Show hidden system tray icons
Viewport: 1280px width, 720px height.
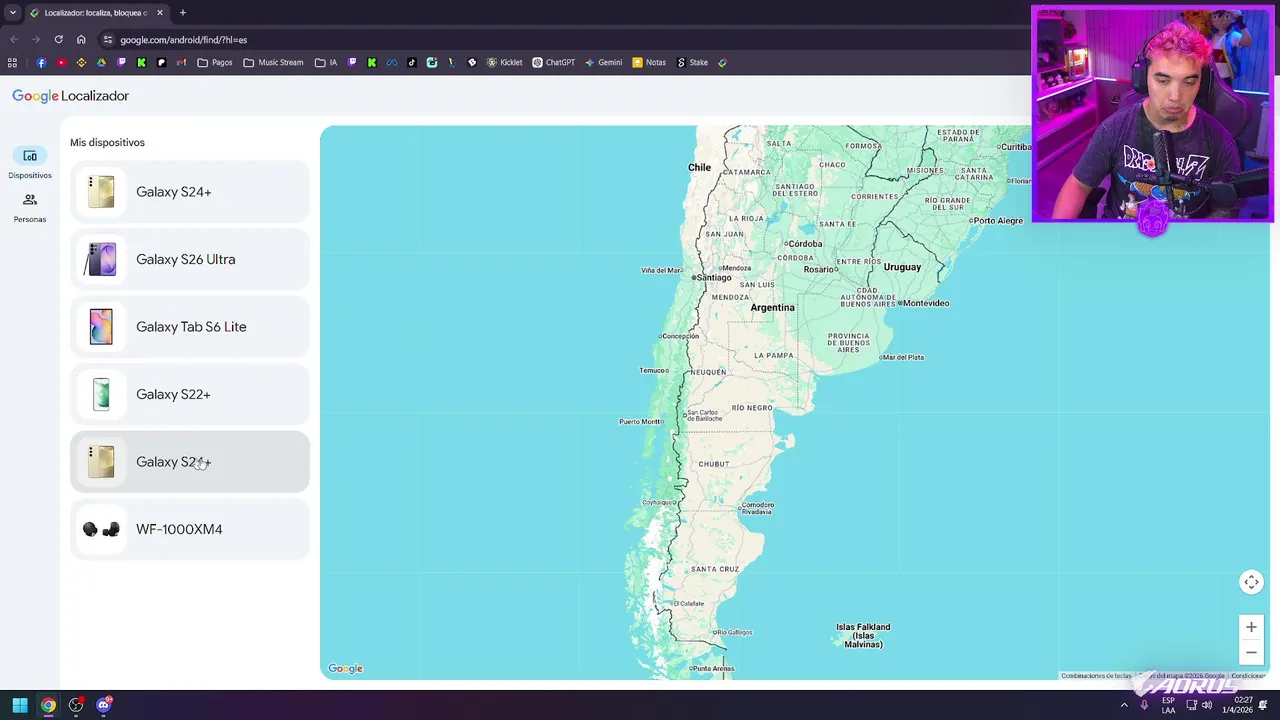(1124, 705)
